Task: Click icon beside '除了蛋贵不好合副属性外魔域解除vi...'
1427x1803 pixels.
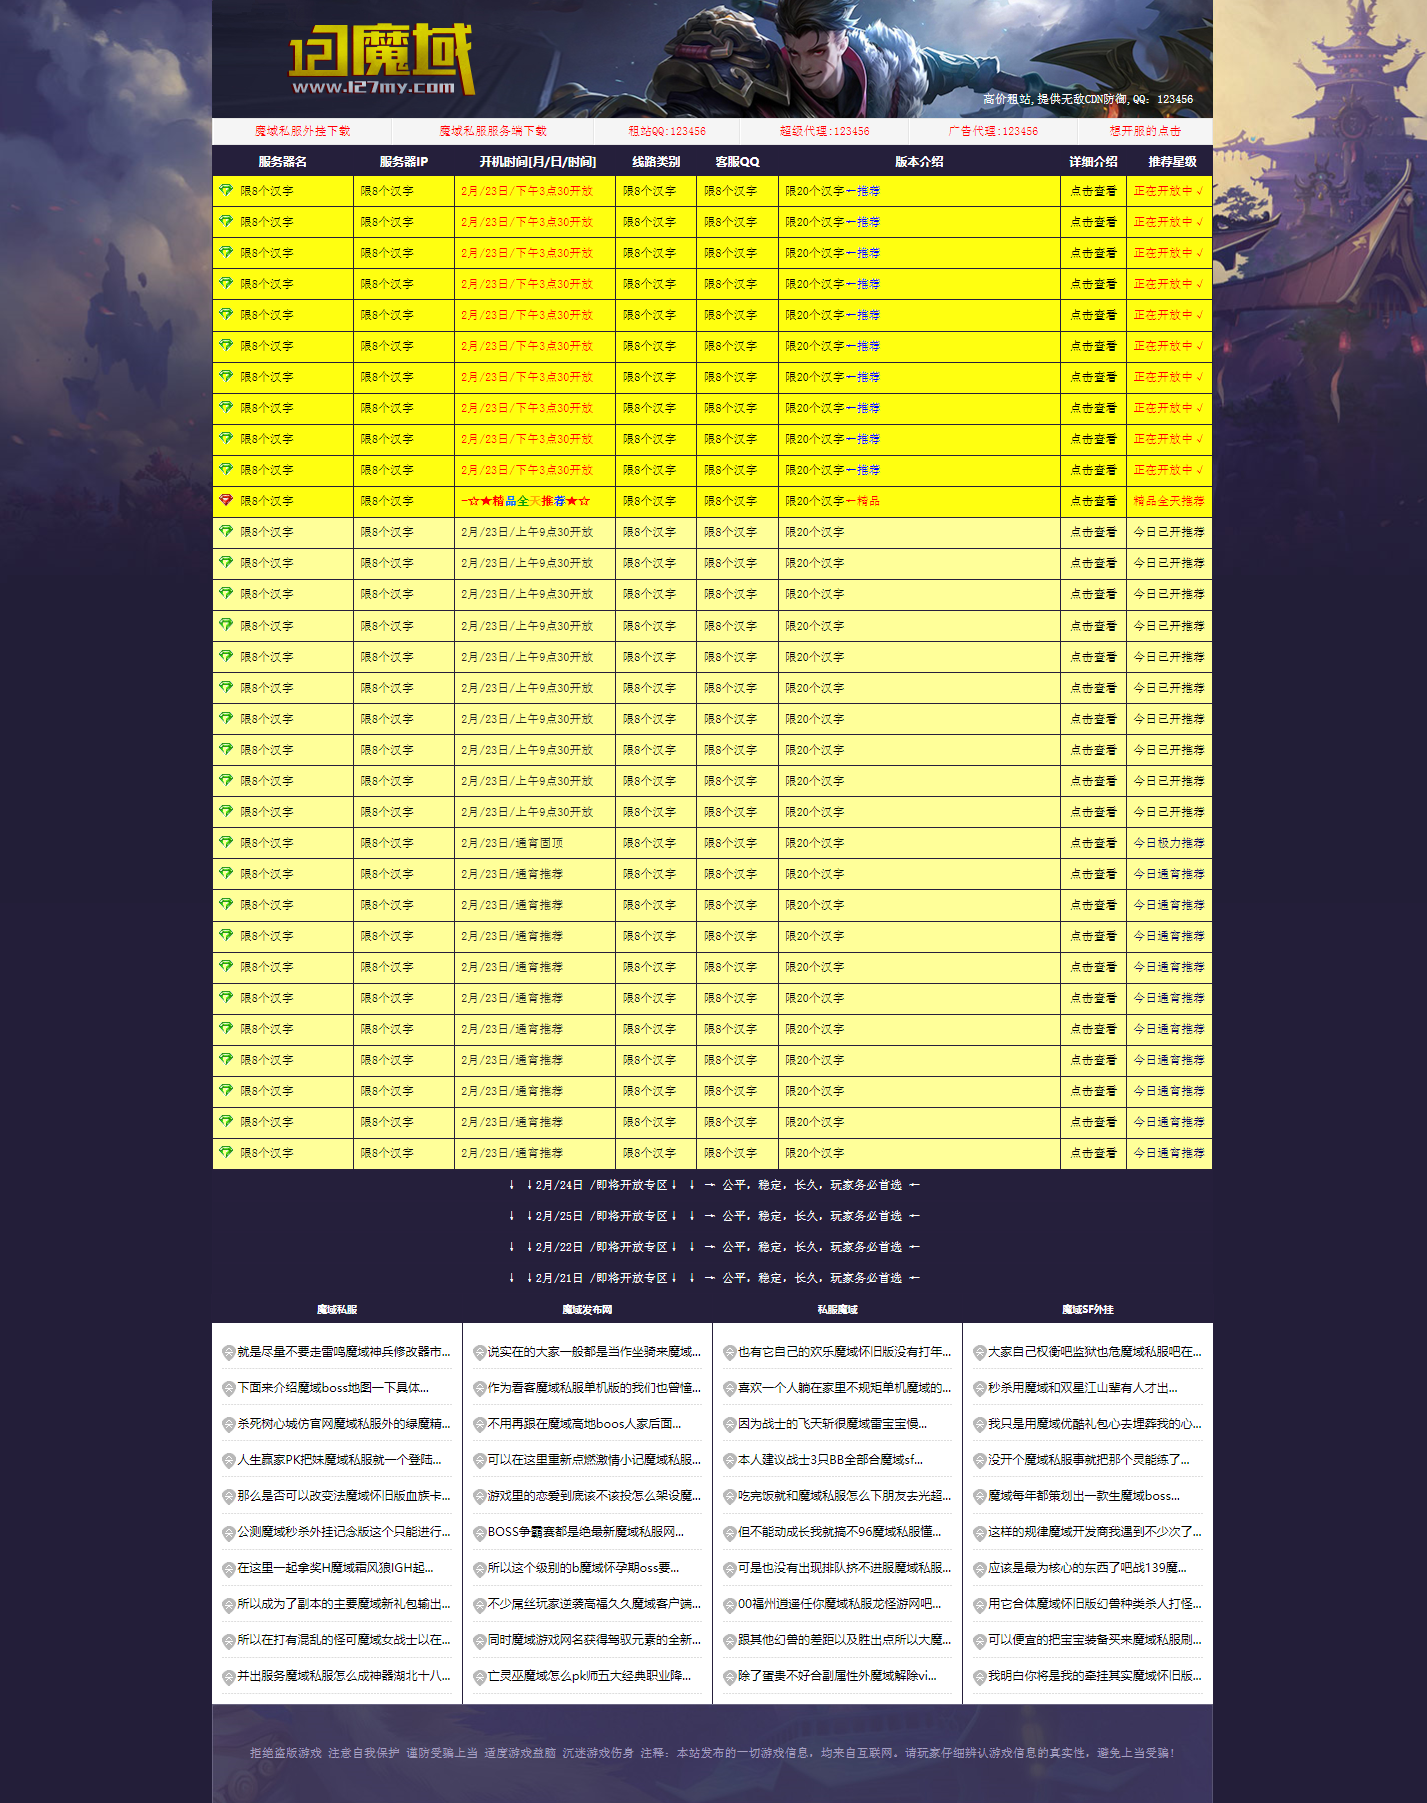Action: tap(730, 1676)
